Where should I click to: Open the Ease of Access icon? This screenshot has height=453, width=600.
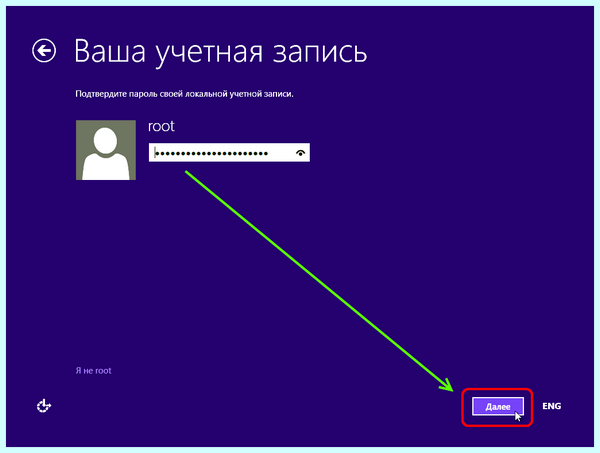[x=44, y=406]
